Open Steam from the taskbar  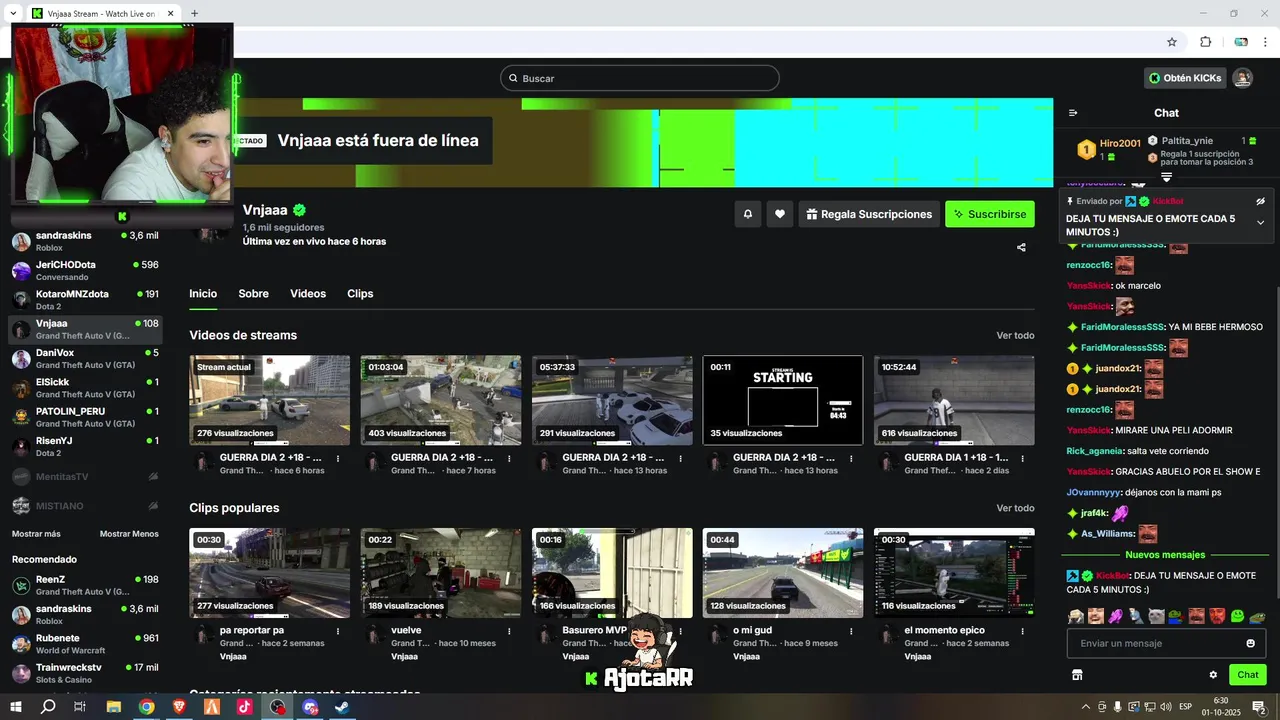click(341, 706)
